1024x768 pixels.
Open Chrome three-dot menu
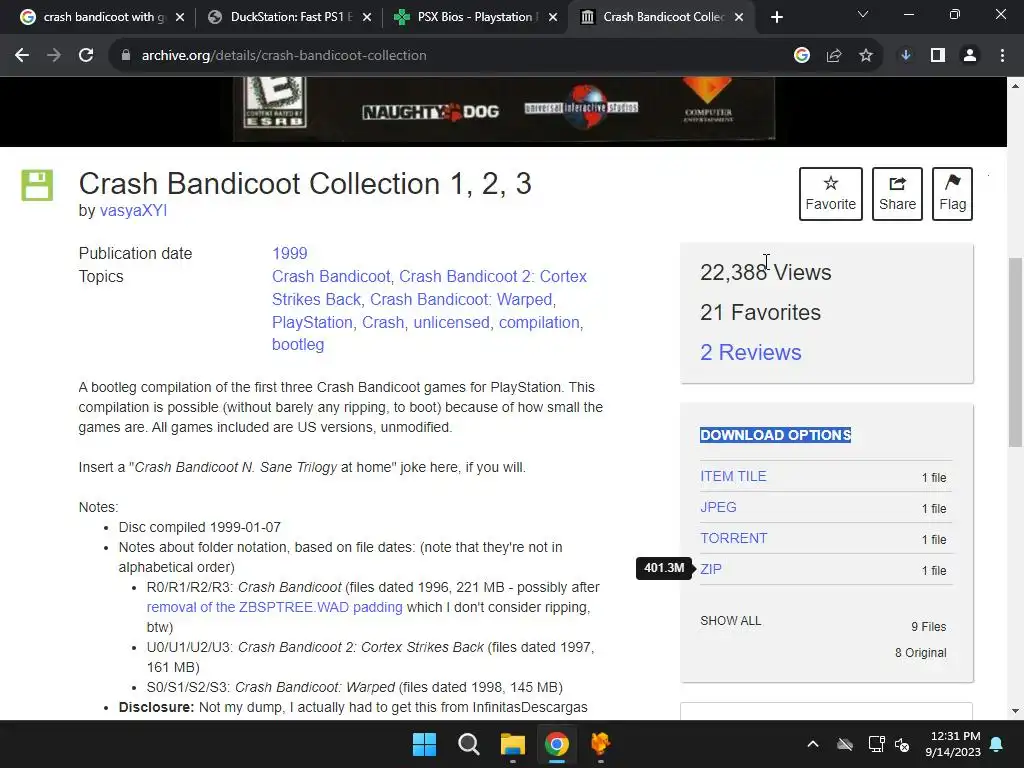pyautogui.click(x=1002, y=56)
